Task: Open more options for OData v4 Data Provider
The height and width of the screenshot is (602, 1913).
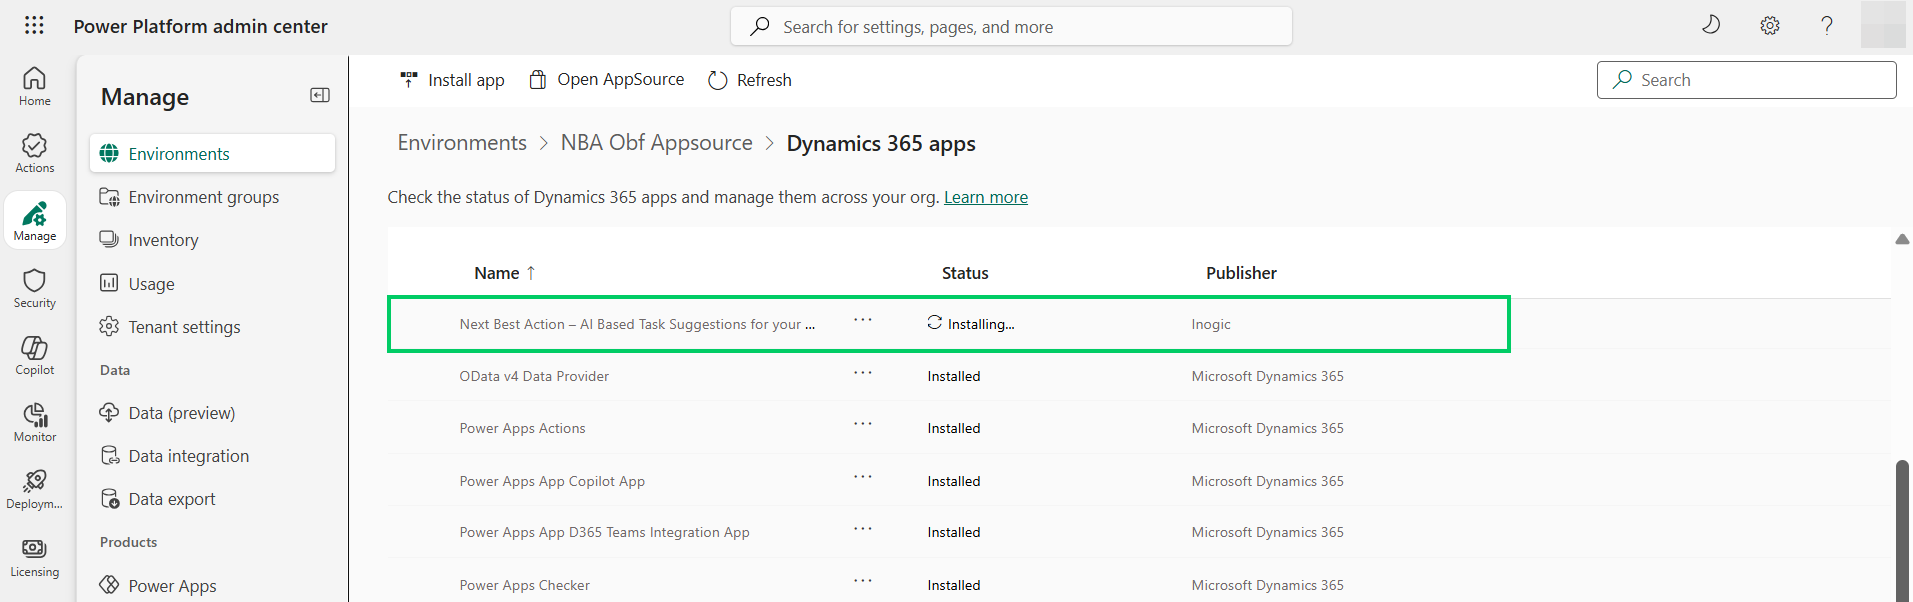Action: (x=862, y=373)
